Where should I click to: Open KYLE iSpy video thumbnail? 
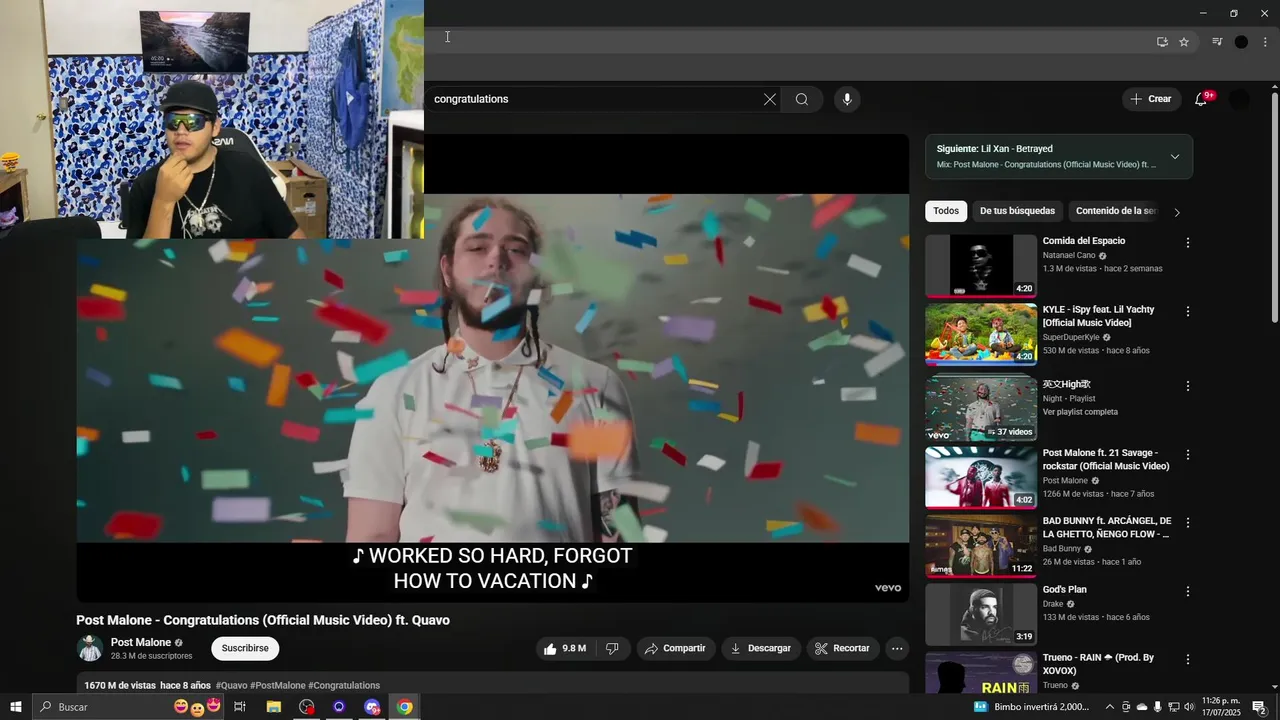pyautogui.click(x=981, y=334)
